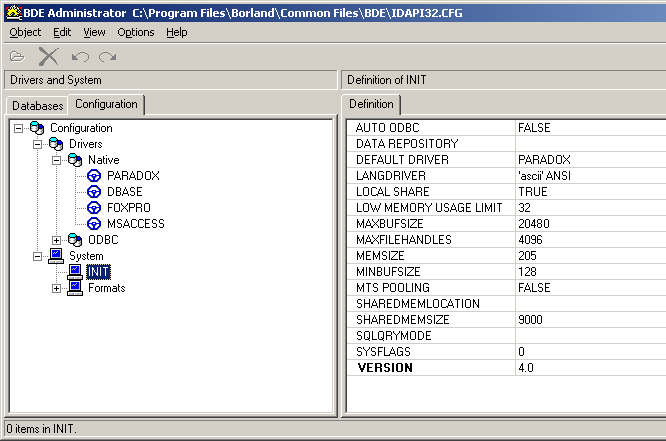Click the FOXPRO driver icon
Viewport: 666px width, 441px height.
(94, 208)
